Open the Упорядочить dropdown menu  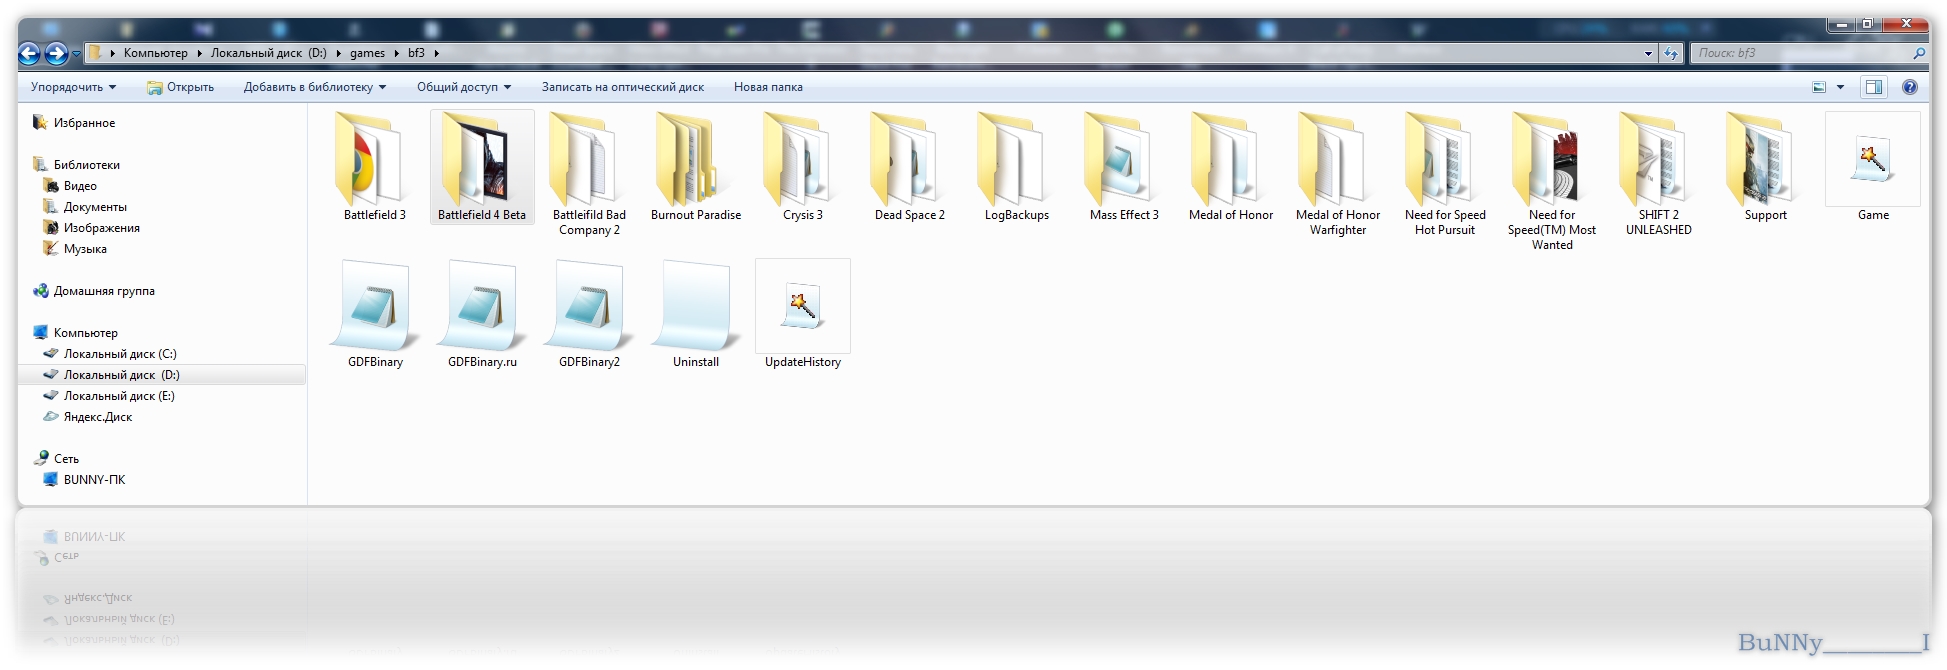(73, 87)
